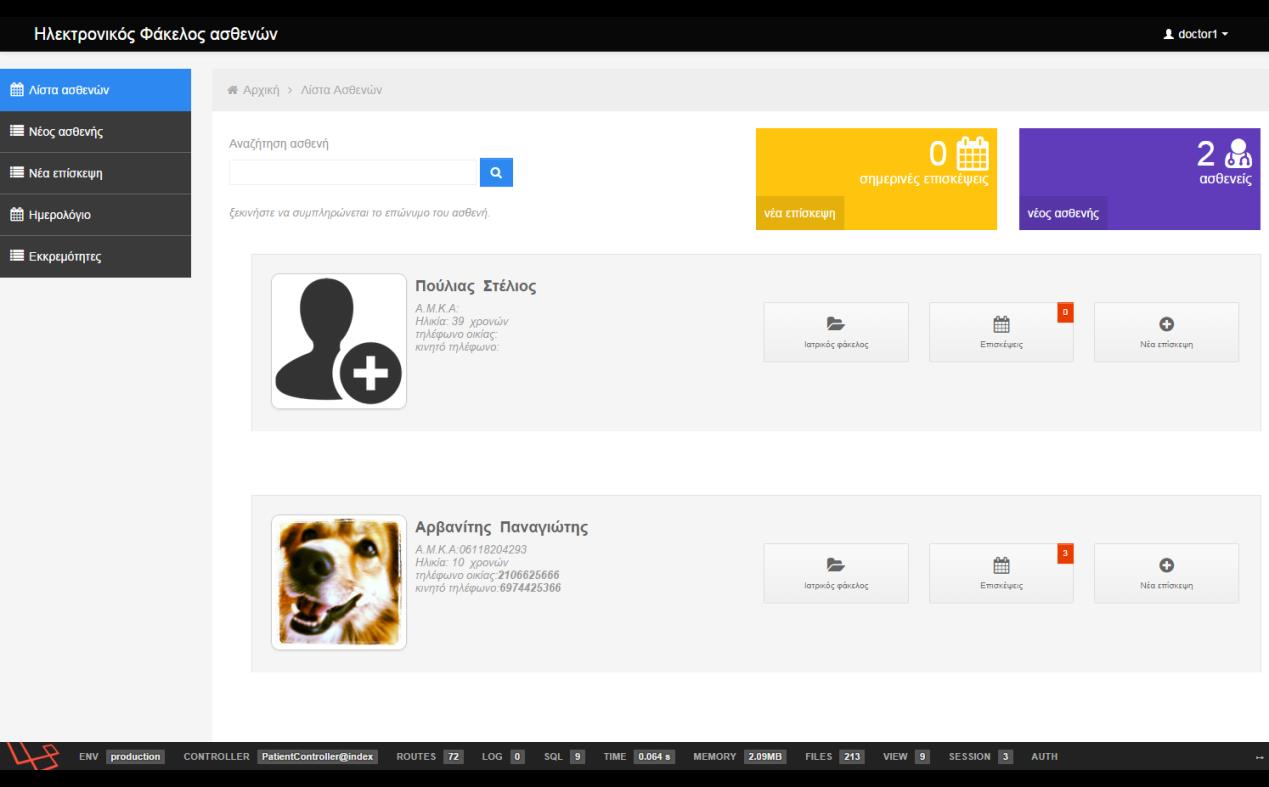Screen dimensions: 1269x787
Task: Click Νέα επίσκεψη for Αρβανίτης Παναγιώτης
Action: [1166, 573]
